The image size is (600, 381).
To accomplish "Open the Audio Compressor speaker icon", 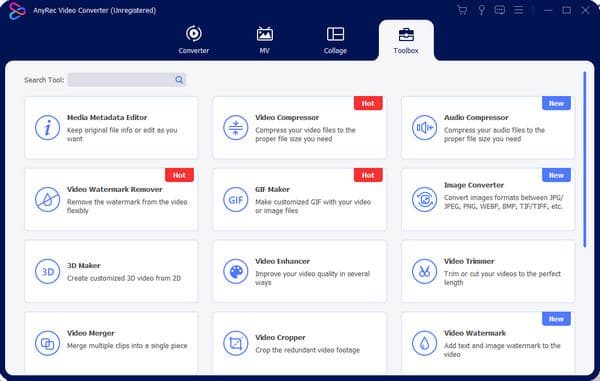I will click(x=424, y=127).
